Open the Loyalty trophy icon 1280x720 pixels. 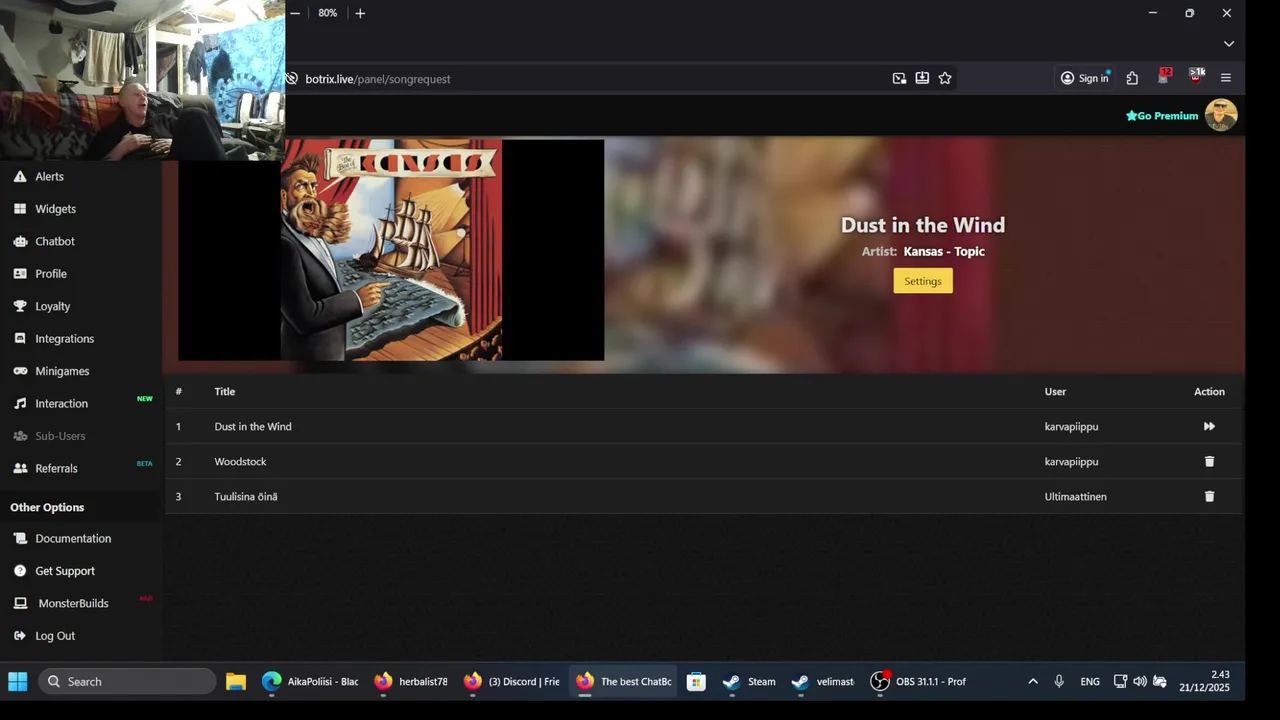pyautogui.click(x=20, y=306)
